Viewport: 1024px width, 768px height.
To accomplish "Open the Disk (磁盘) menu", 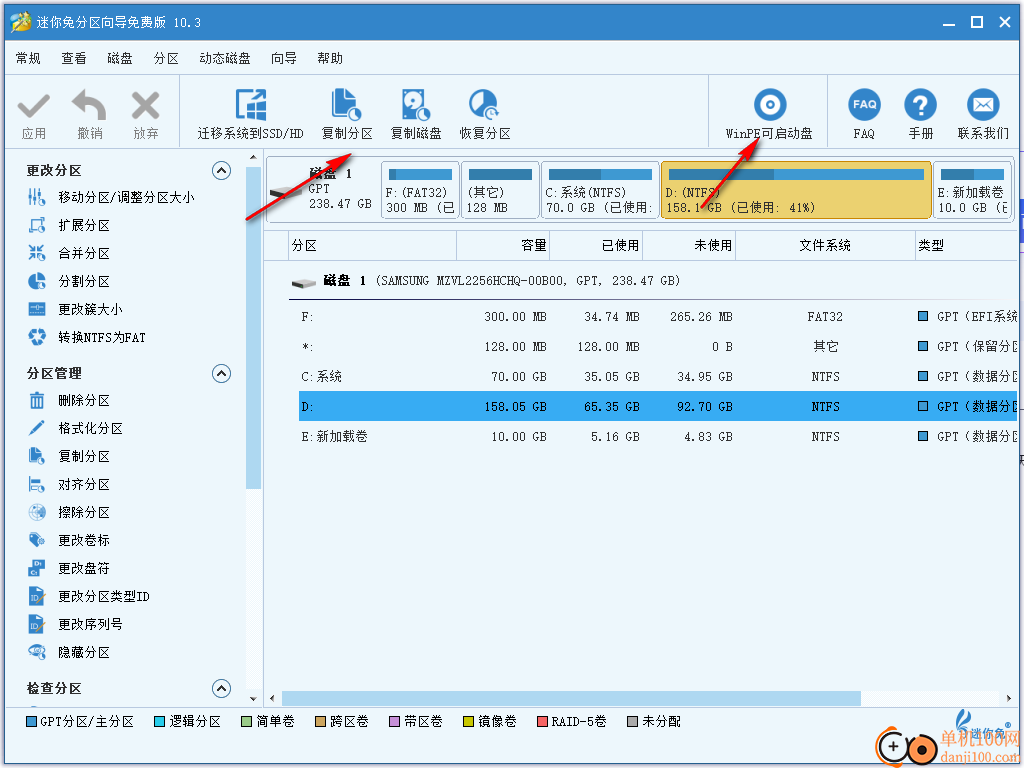I will (120, 59).
